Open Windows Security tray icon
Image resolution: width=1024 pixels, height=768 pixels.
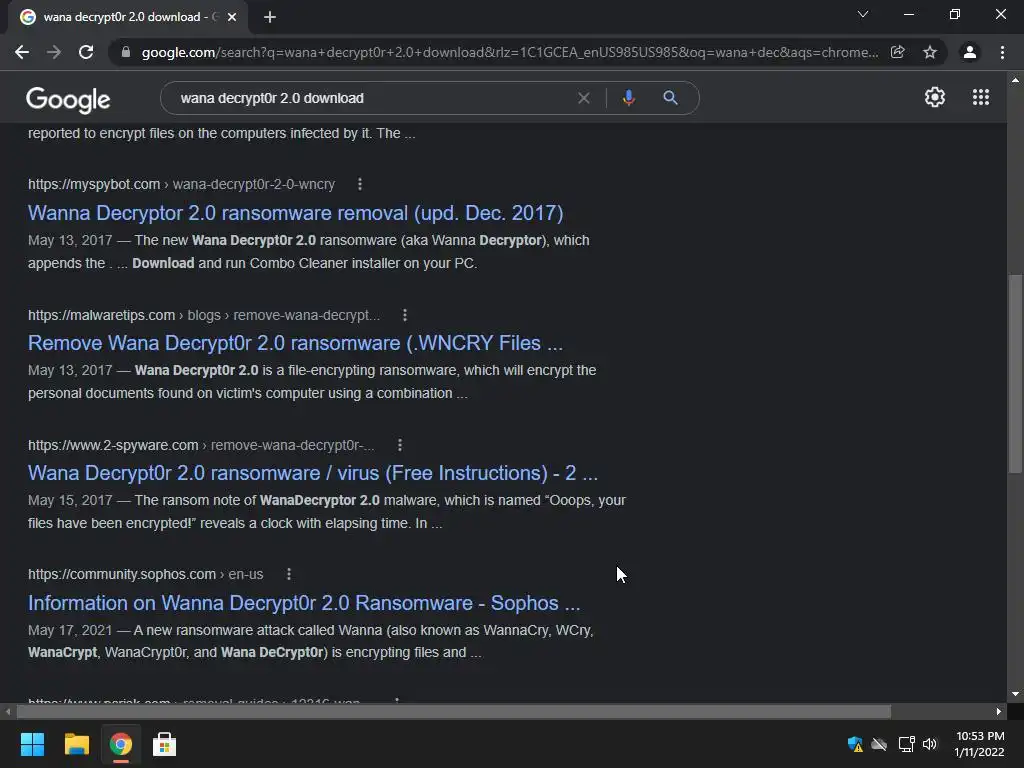click(855, 744)
